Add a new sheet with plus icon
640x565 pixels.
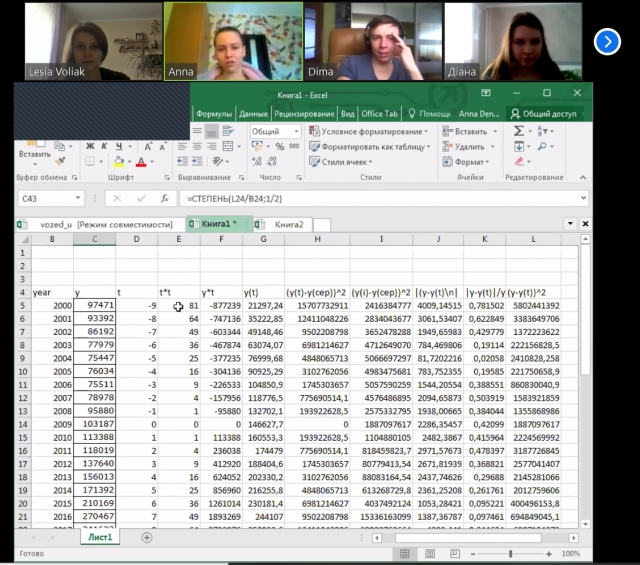(x=147, y=538)
